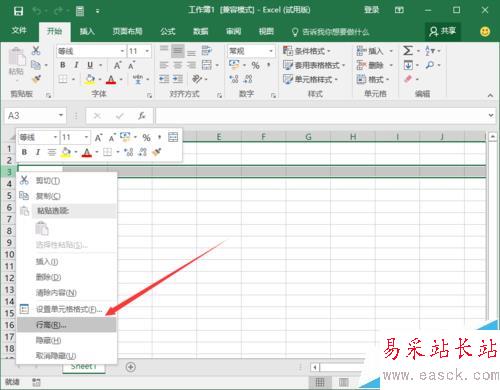Viewport: 500px width, 390px height.
Task: Click the Copy icon in ribbon clipboard group
Action: click(36, 65)
